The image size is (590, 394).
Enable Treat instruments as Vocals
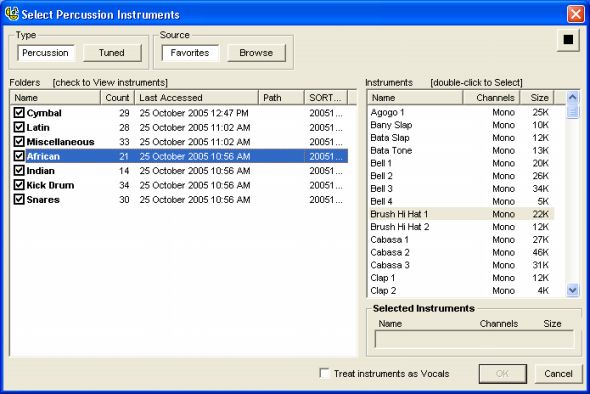[324, 373]
